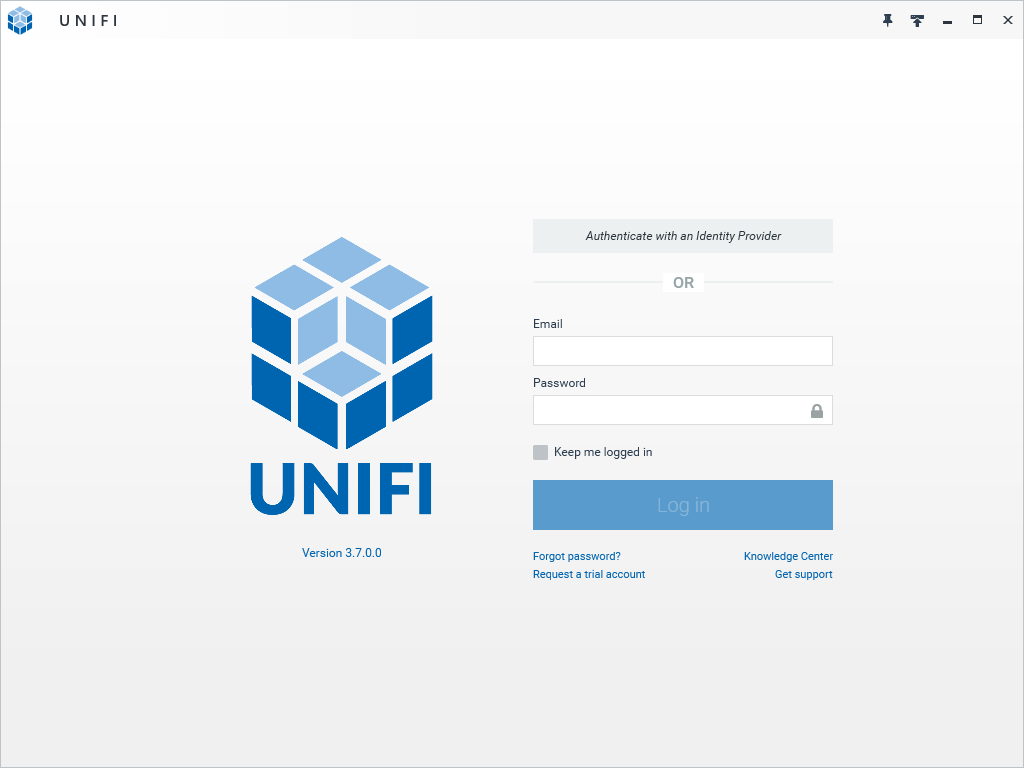Screen dimensions: 1024x768
Task: Open Request a trial account link
Action: (x=589, y=574)
